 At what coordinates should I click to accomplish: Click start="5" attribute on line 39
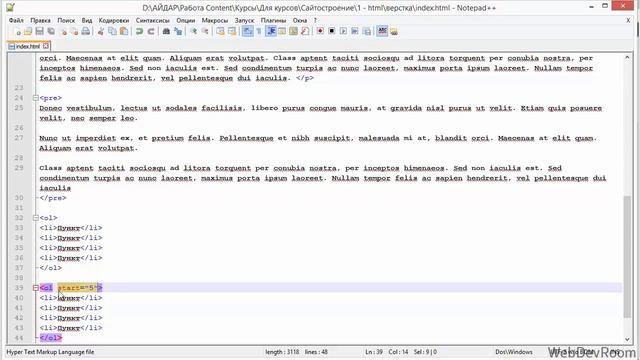(x=78, y=288)
